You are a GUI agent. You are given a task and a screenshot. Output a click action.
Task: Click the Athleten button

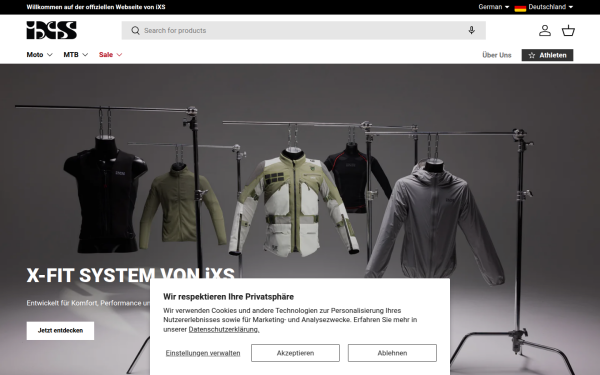[547, 55]
